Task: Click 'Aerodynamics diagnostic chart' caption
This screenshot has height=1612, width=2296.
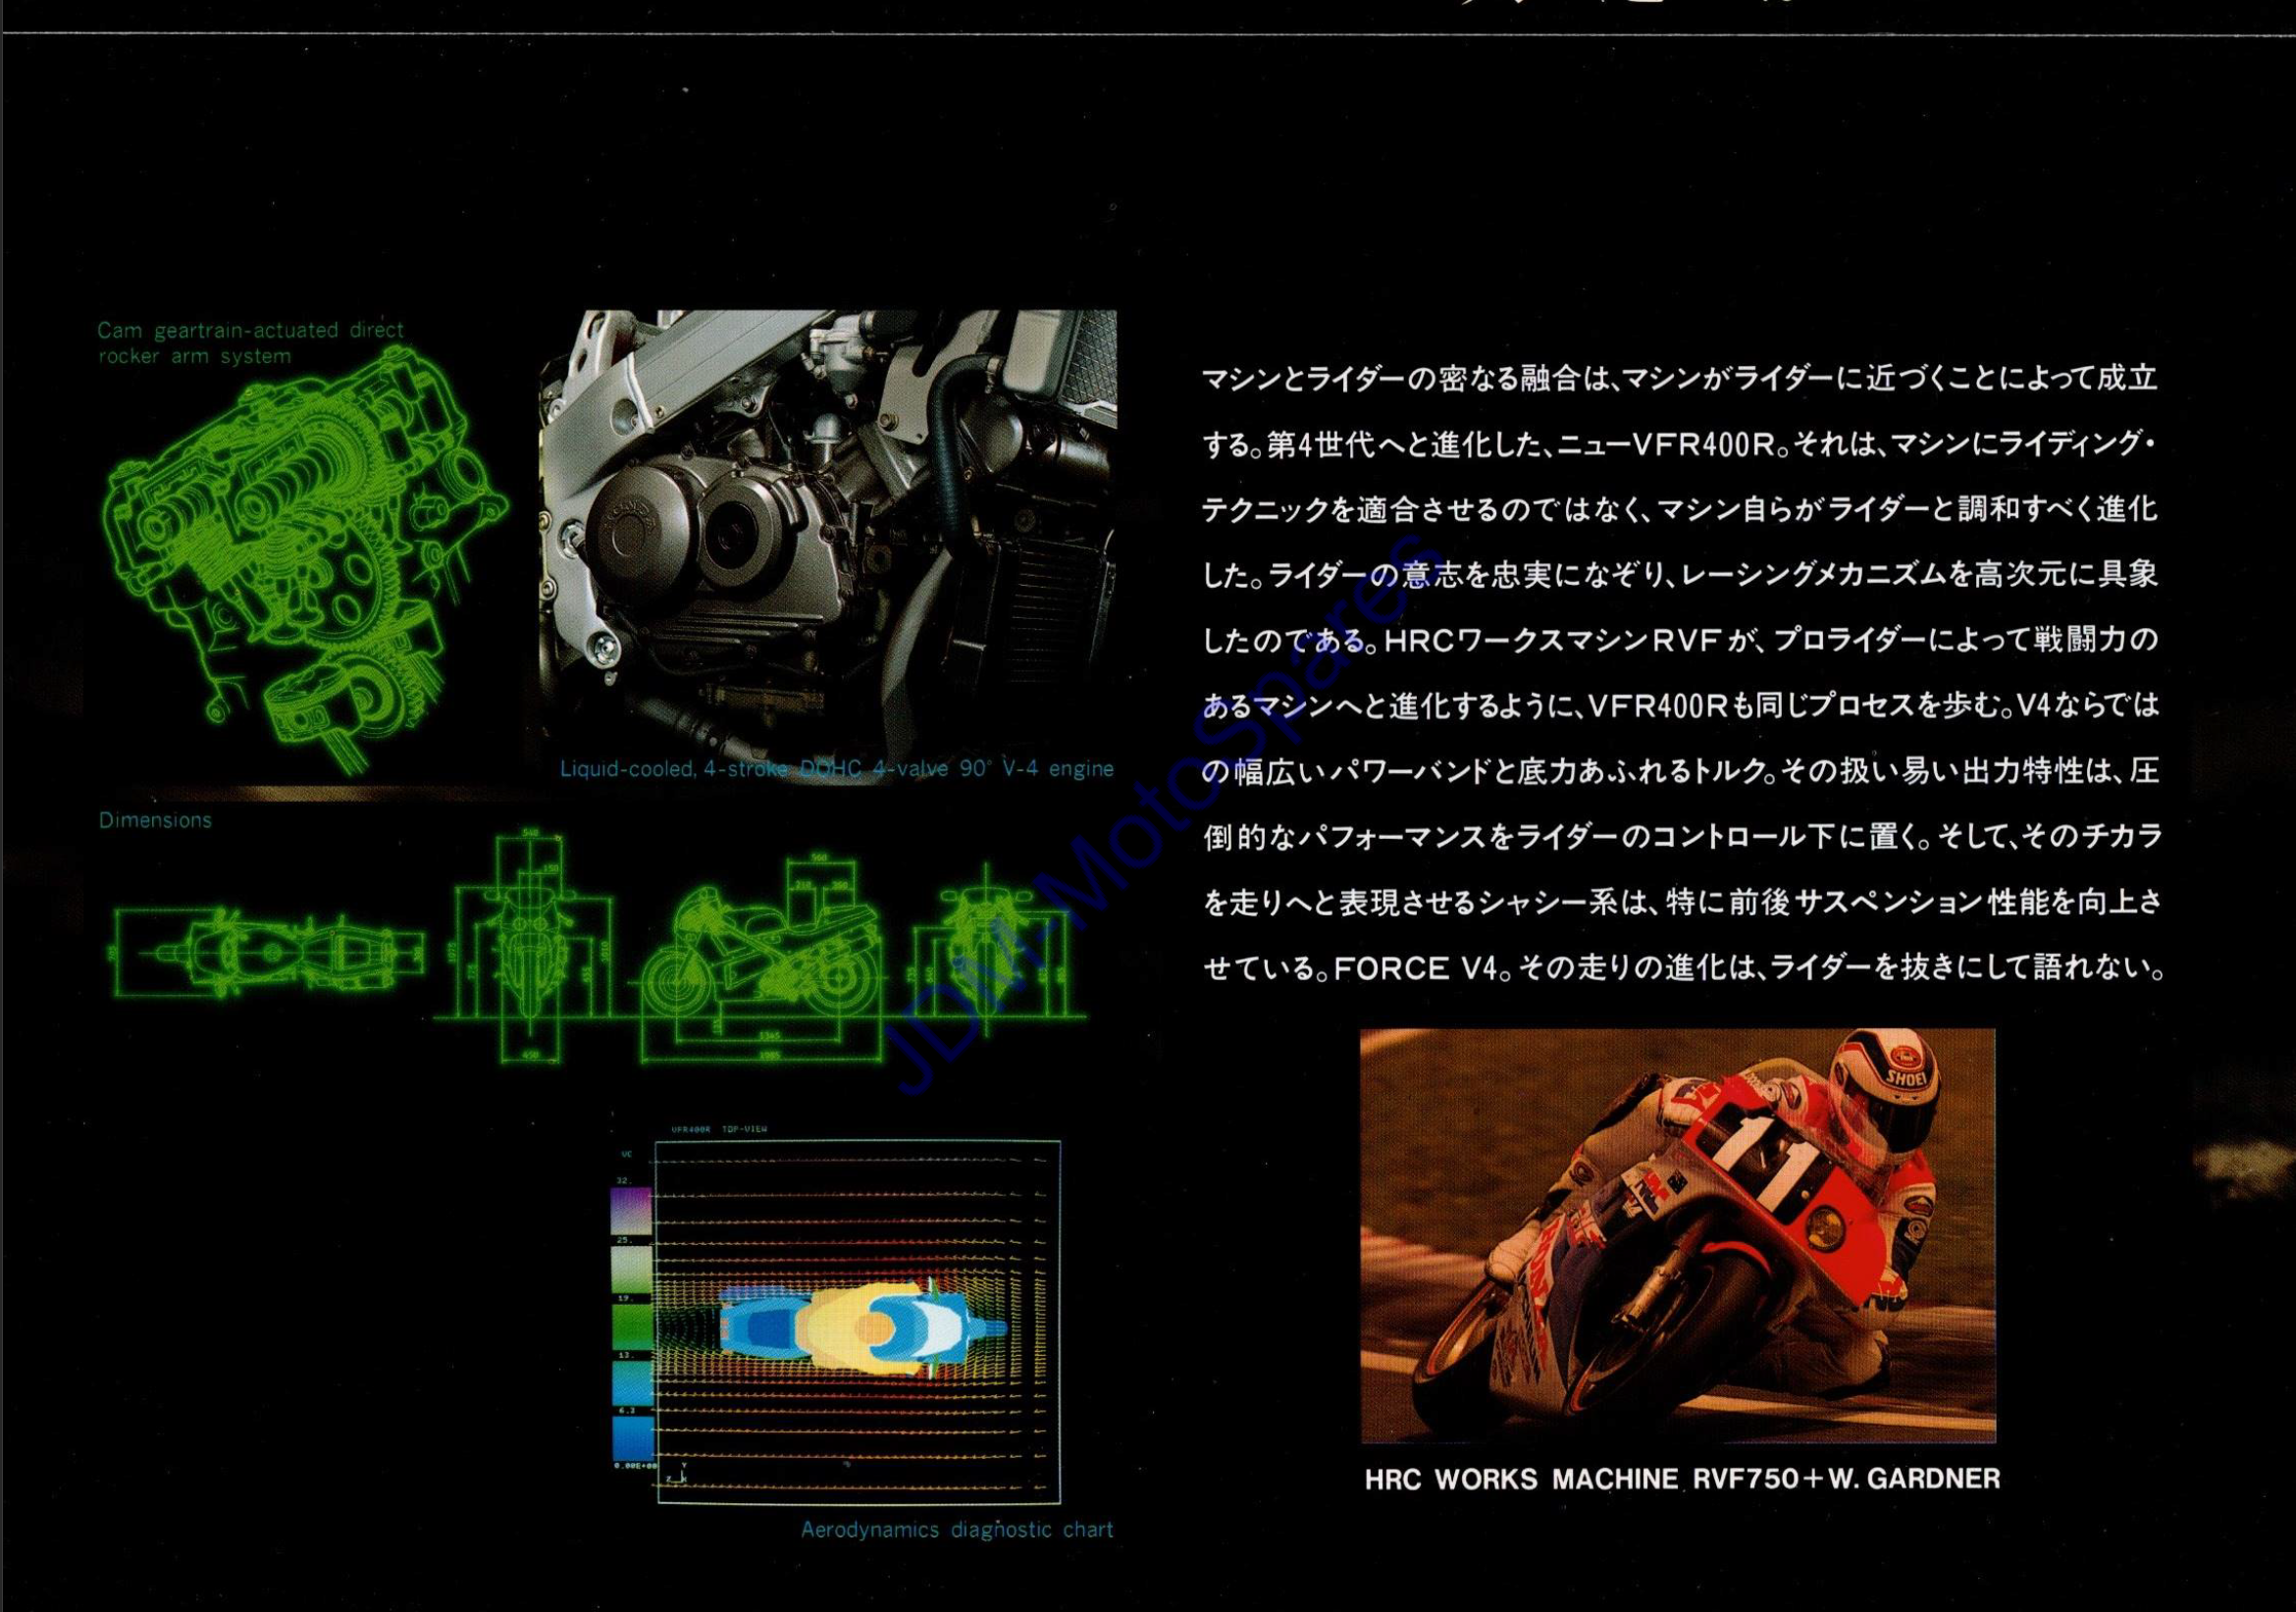Action: pyautogui.click(x=956, y=1530)
